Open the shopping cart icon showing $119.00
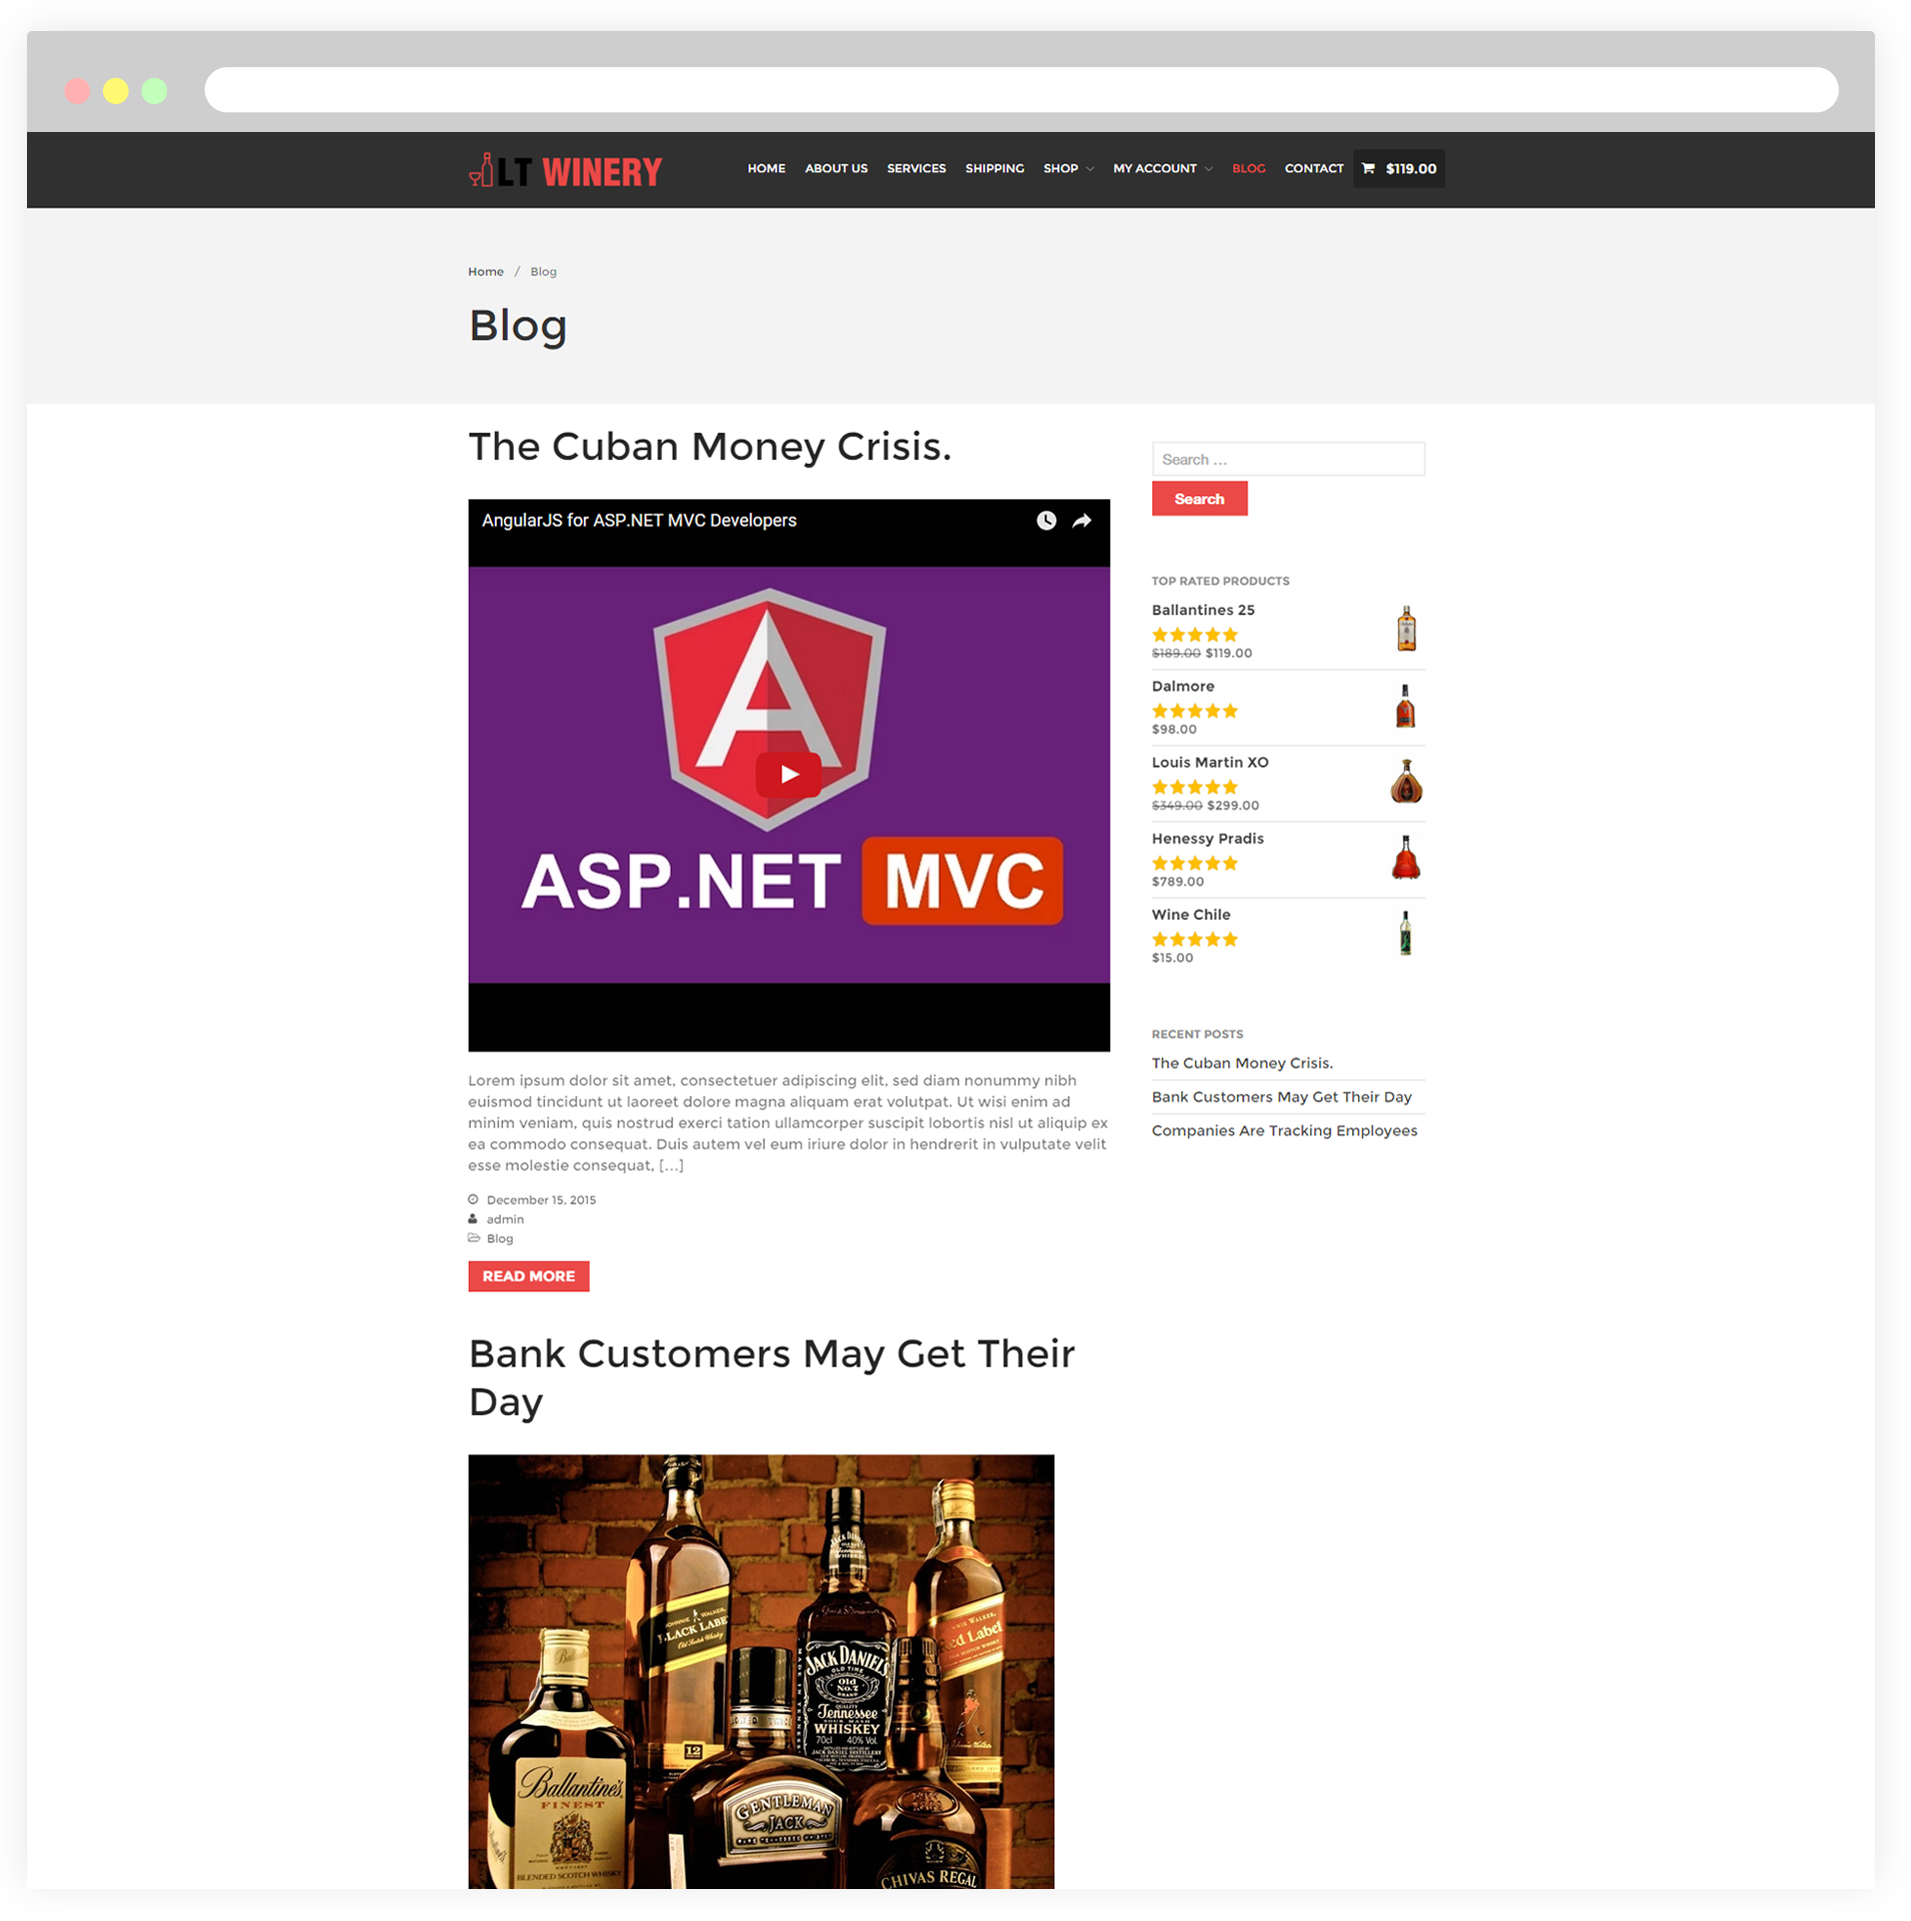Image resolution: width=1911 pixels, height=1921 pixels. coord(1398,168)
